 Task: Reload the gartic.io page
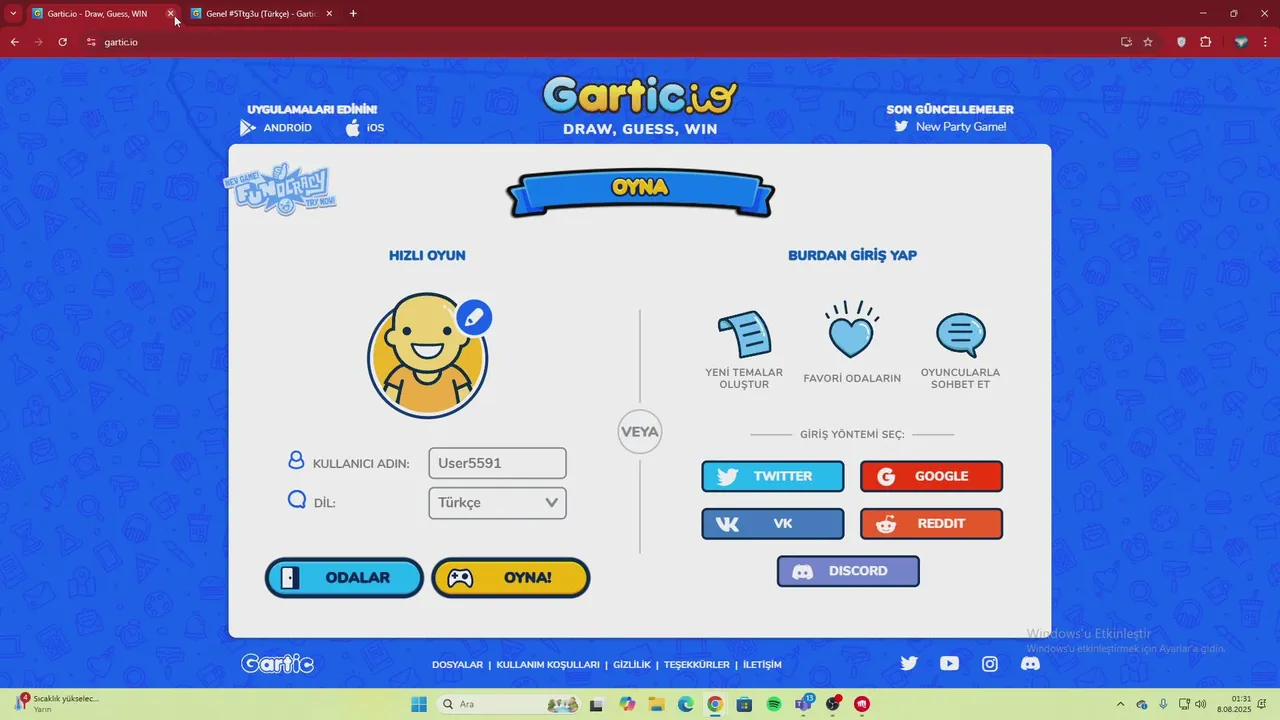(62, 42)
